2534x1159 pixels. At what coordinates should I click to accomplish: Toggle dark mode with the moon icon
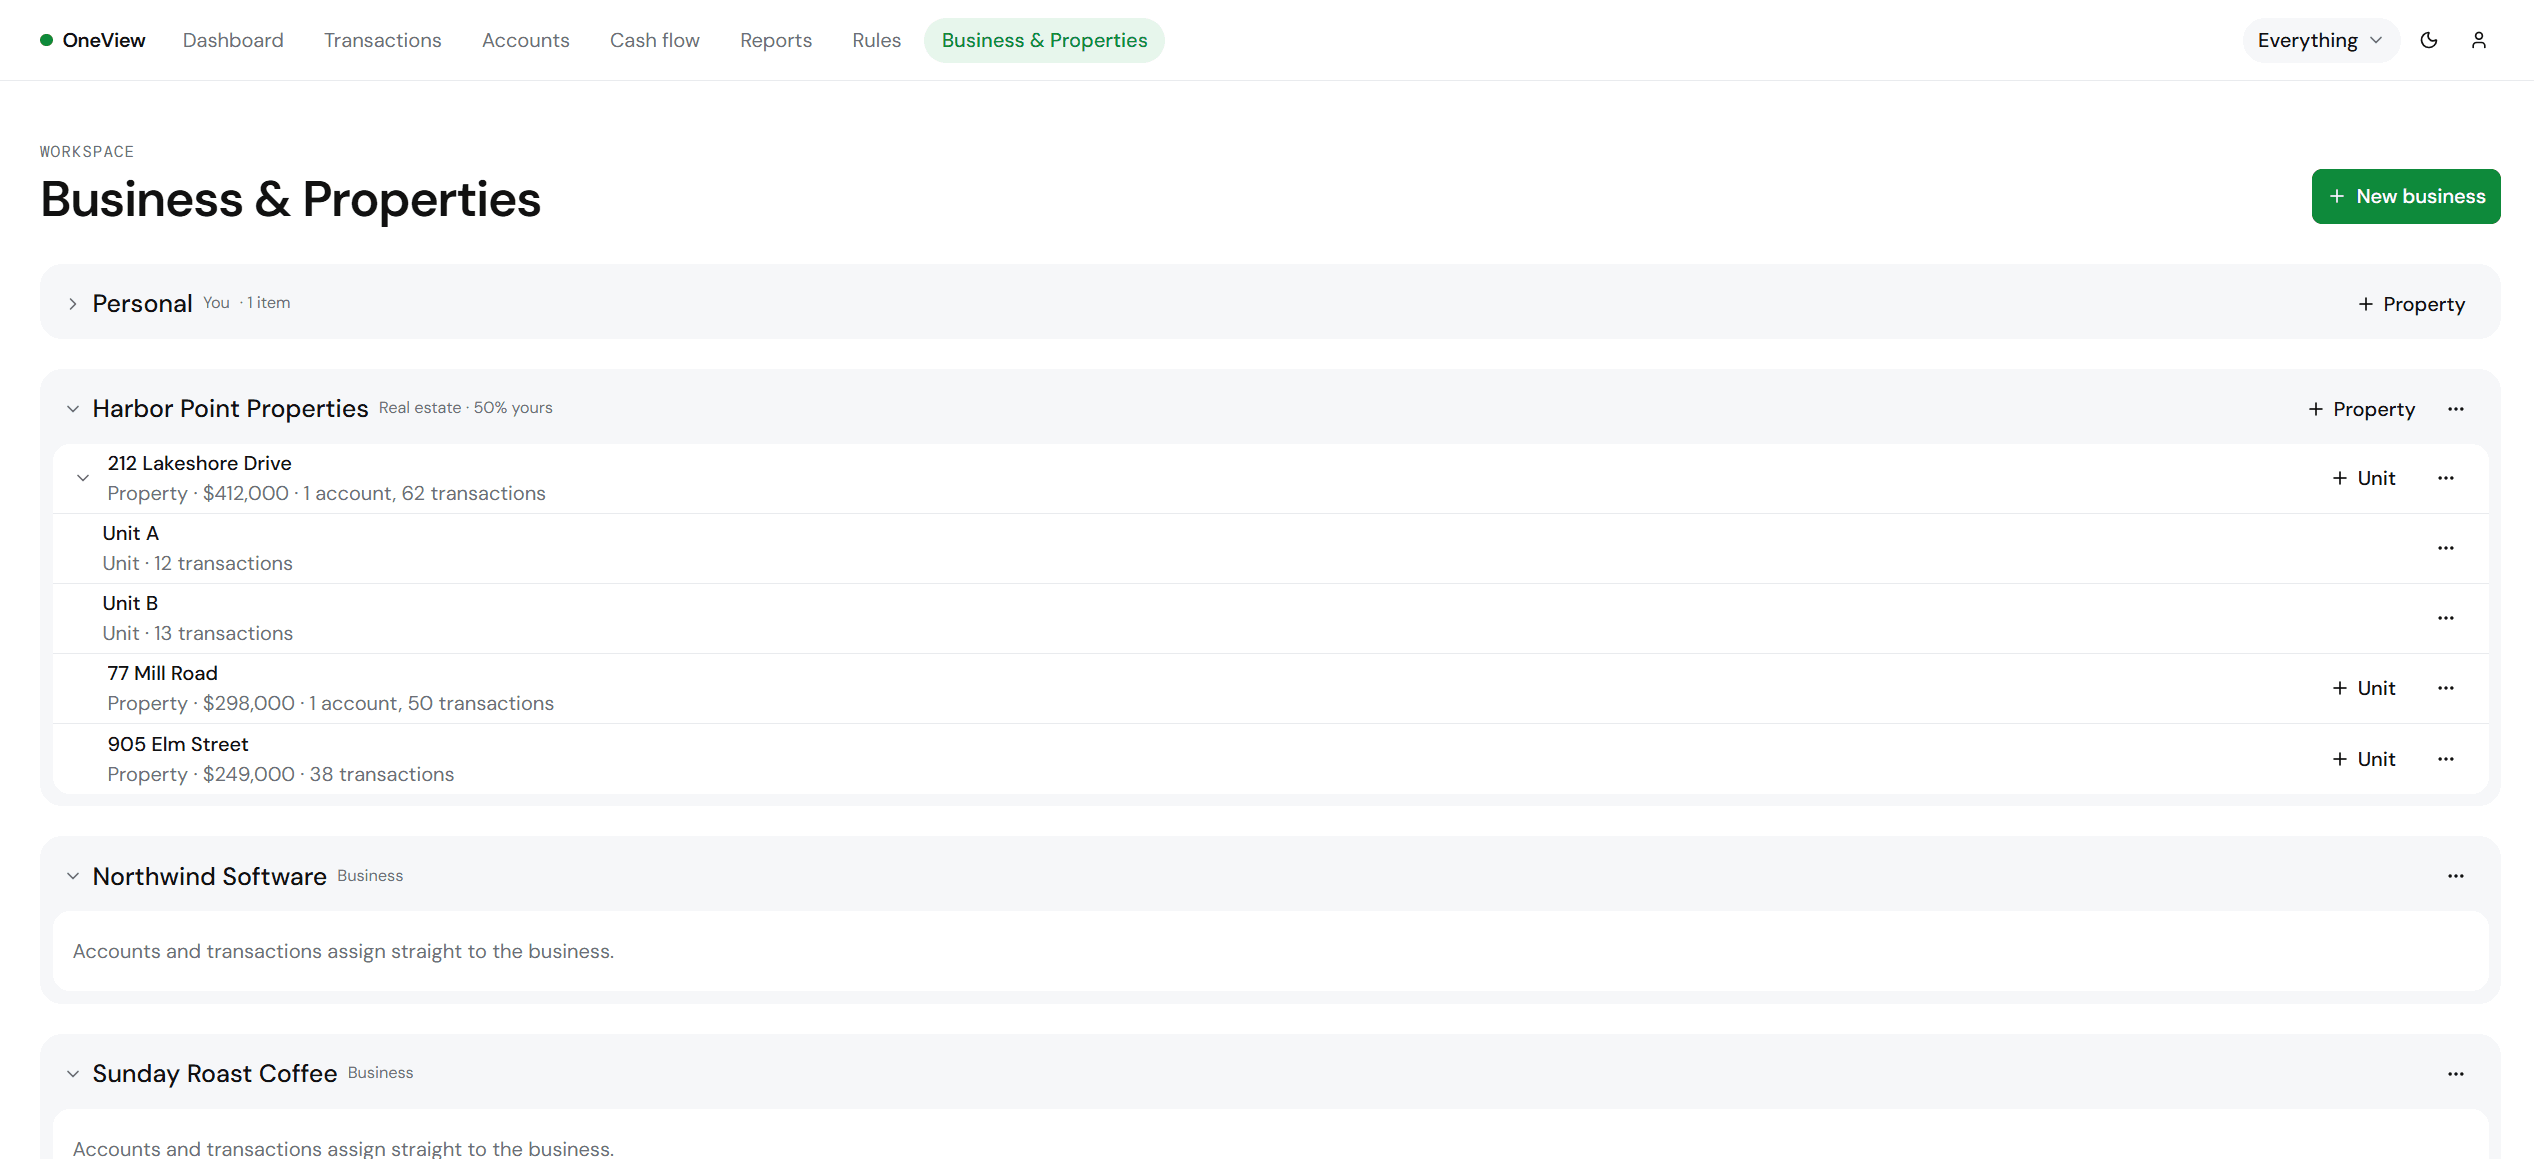pos(2429,40)
